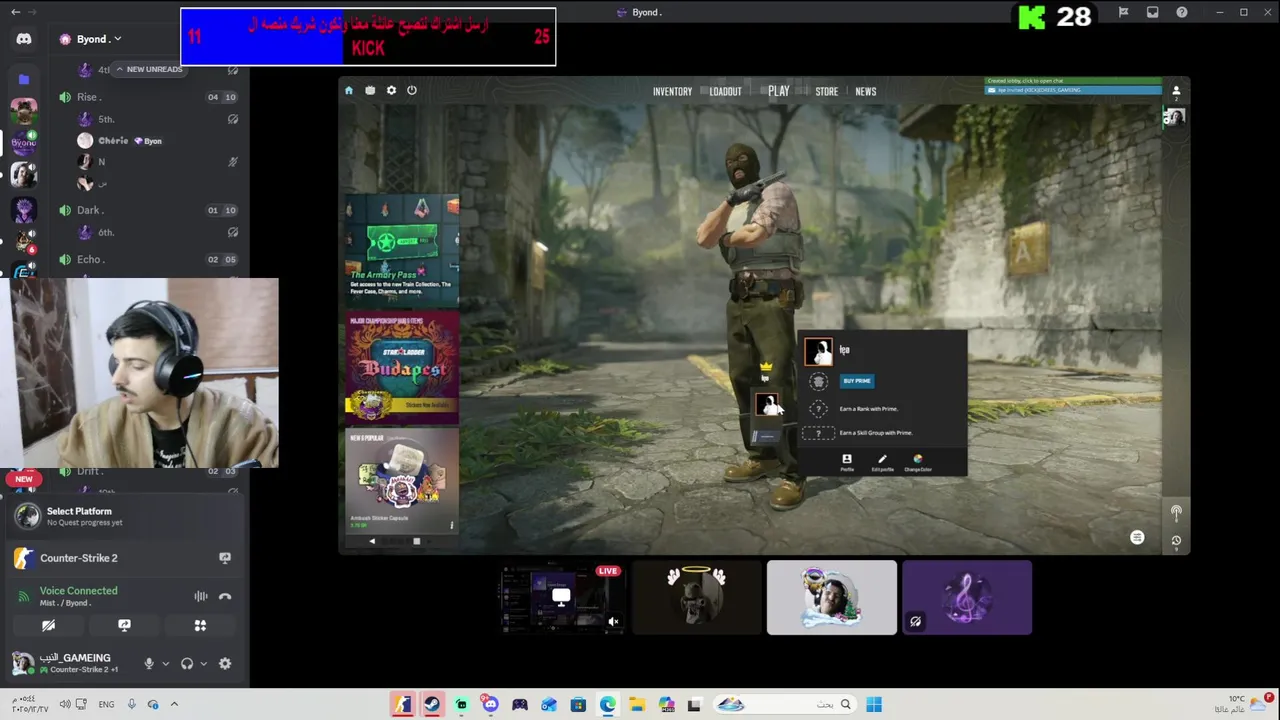Expand headphone output options arrow
The image size is (1280, 720).
[204, 663]
